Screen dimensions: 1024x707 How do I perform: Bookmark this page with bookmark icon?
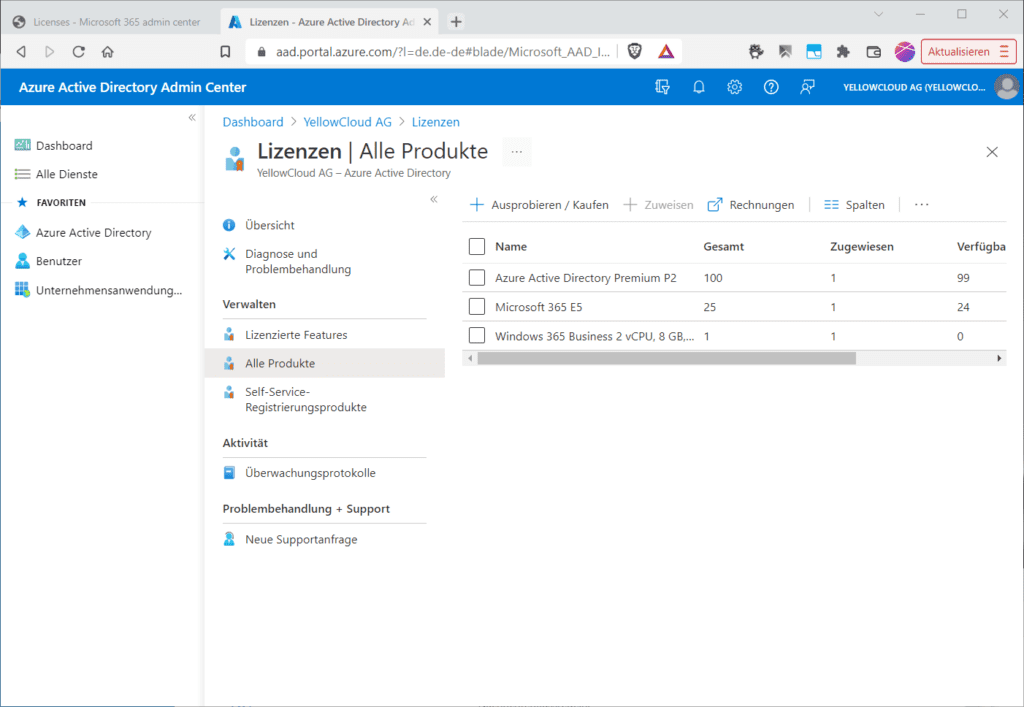[x=225, y=52]
